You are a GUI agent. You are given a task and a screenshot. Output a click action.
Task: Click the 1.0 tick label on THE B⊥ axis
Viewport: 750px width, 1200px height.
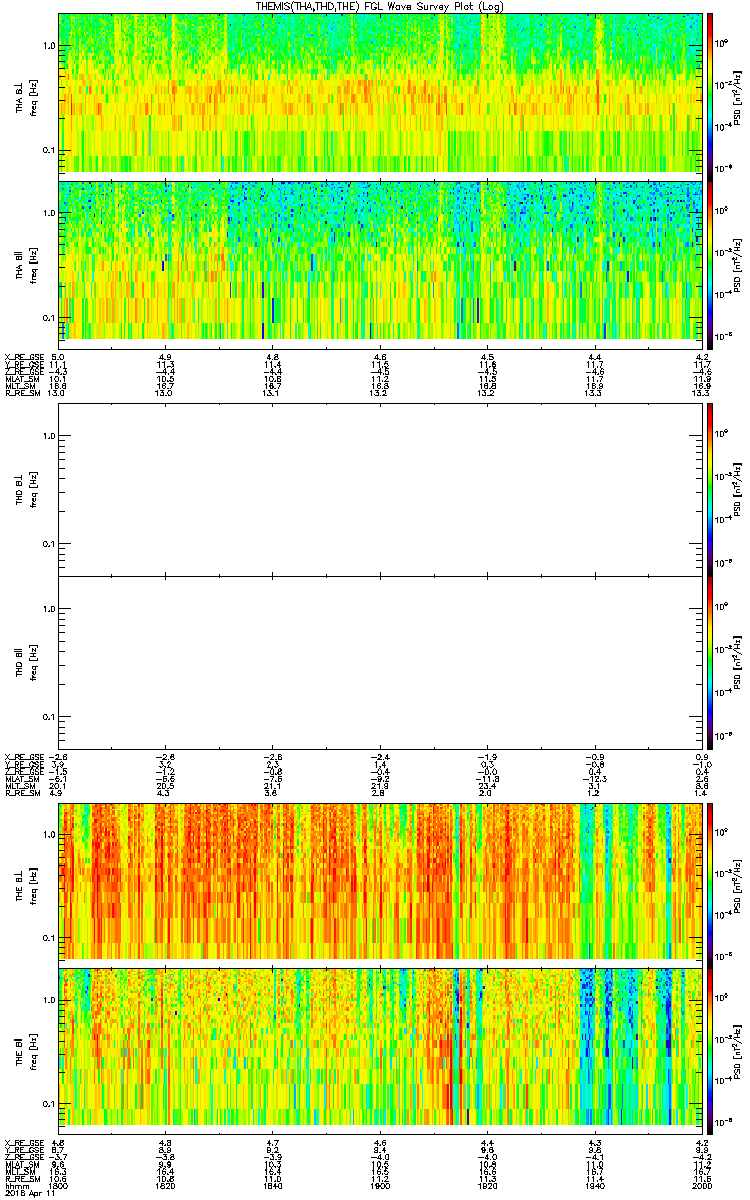49,833
